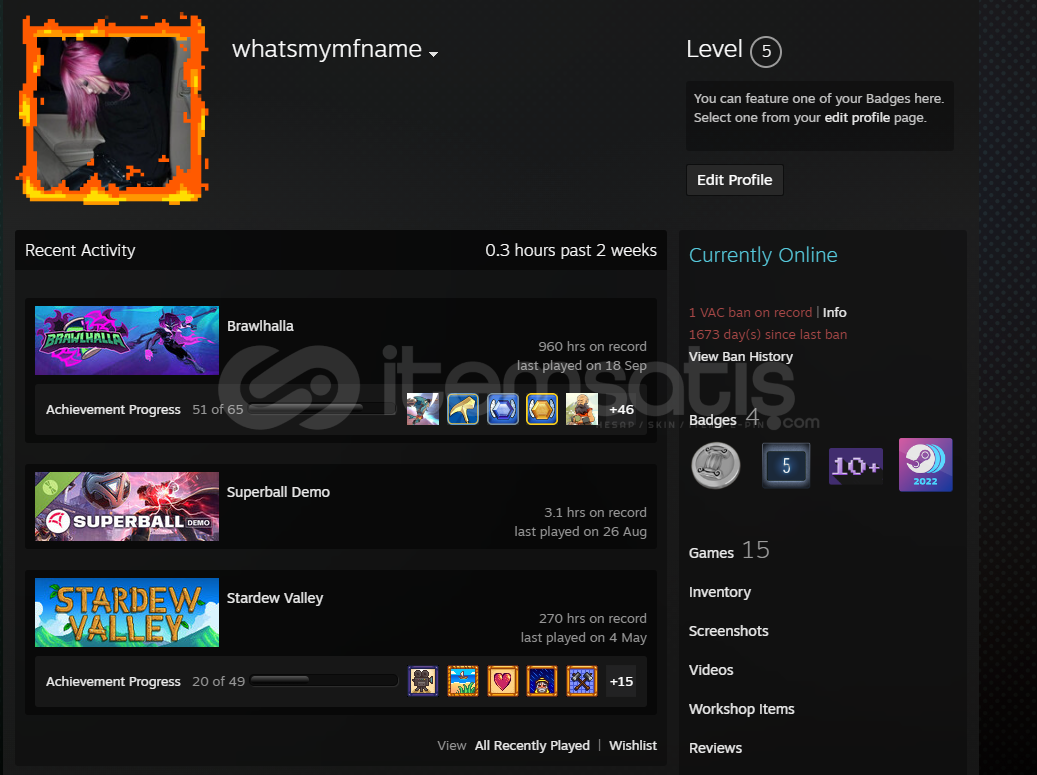Open All Recently Played link
This screenshot has width=1037, height=775.
(x=532, y=745)
